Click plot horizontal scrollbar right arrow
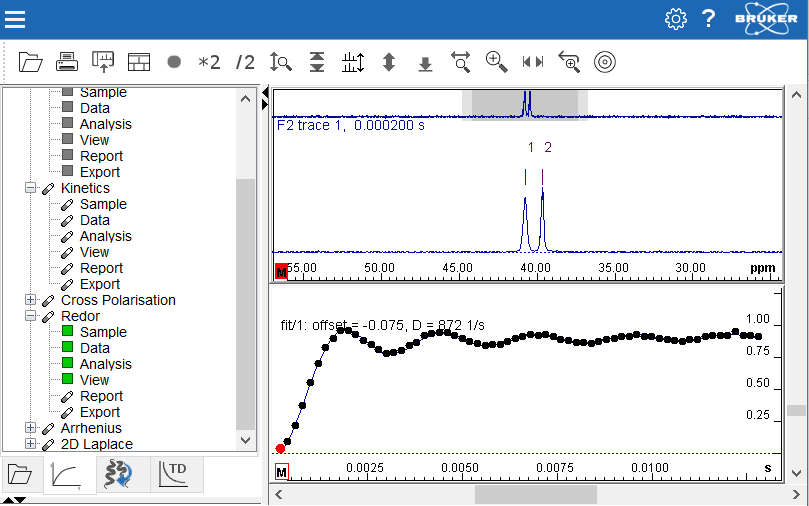Viewport: 809px width, 506px height. (796, 495)
